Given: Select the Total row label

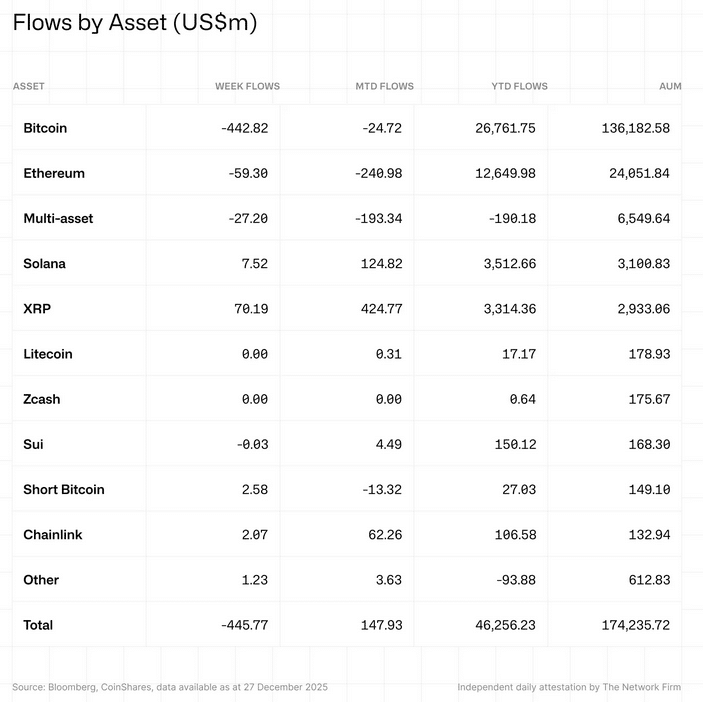Looking at the screenshot, I should [x=38, y=625].
